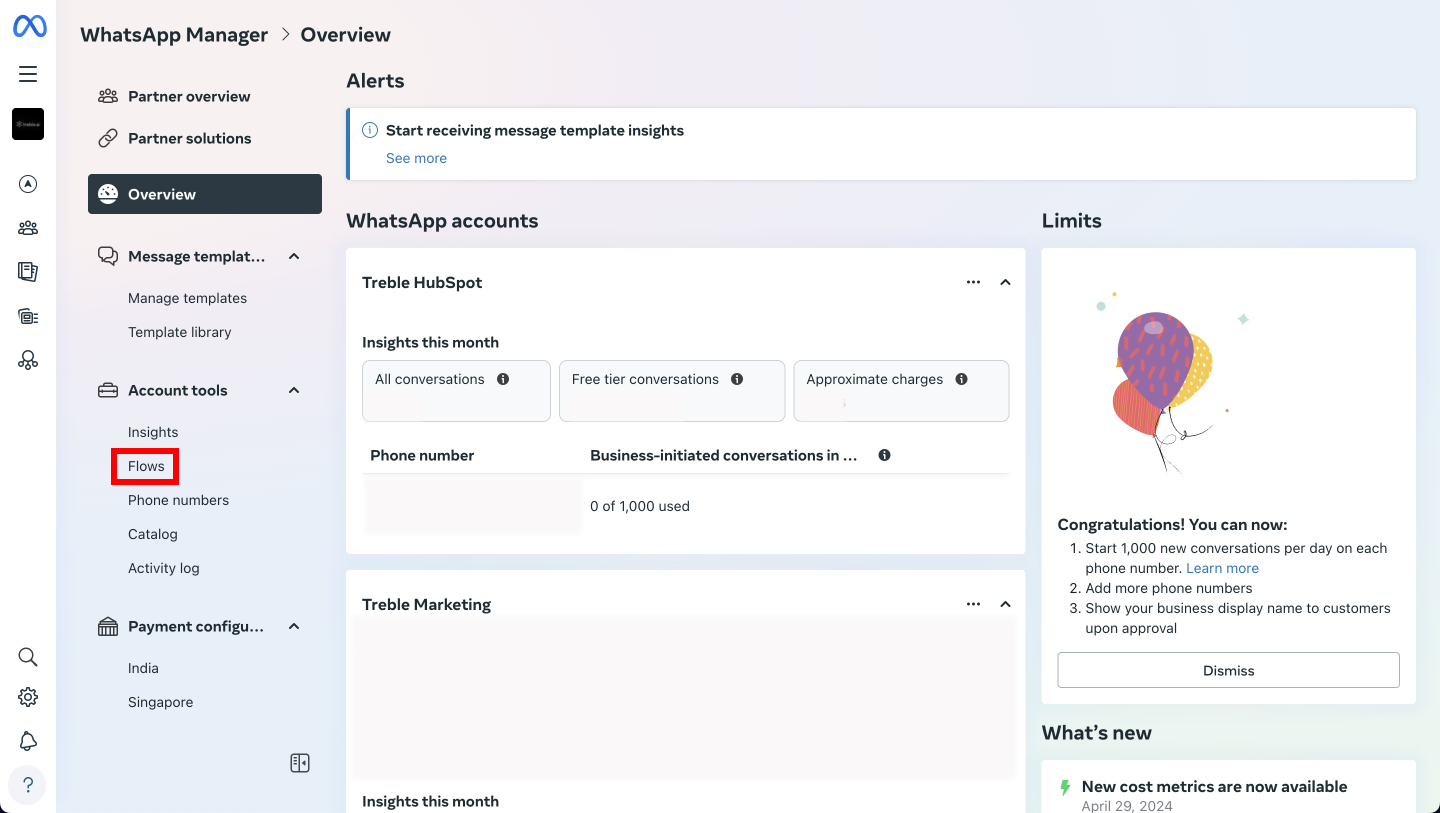Click the lightning bolt news icon
1440x813 pixels.
coord(1066,788)
